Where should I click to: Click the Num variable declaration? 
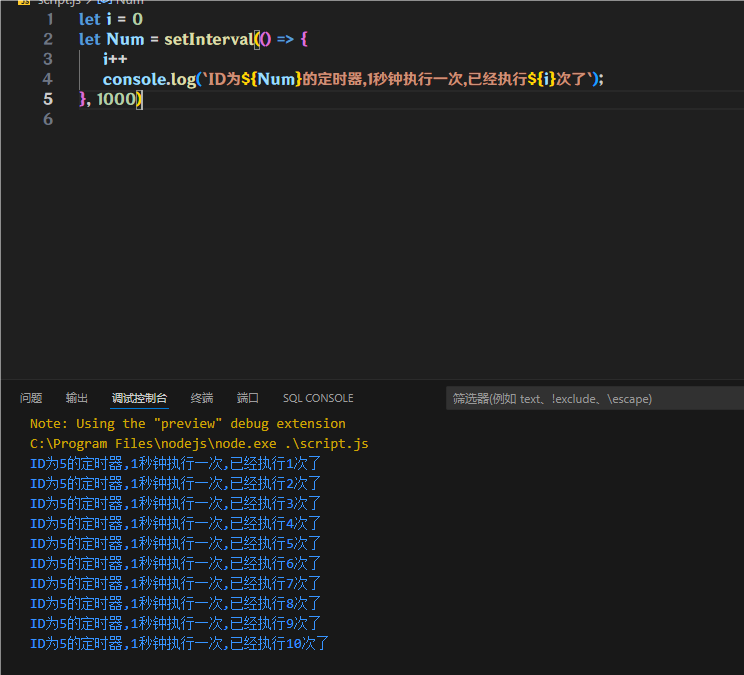125,39
